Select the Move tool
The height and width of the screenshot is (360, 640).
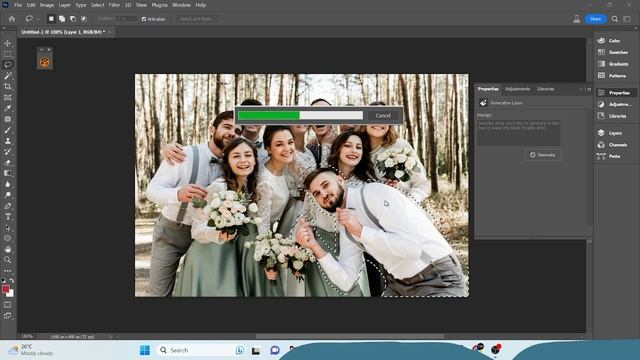click(8, 43)
